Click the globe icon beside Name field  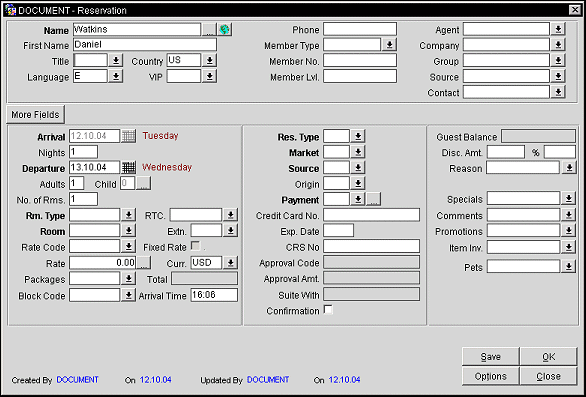tap(225, 29)
